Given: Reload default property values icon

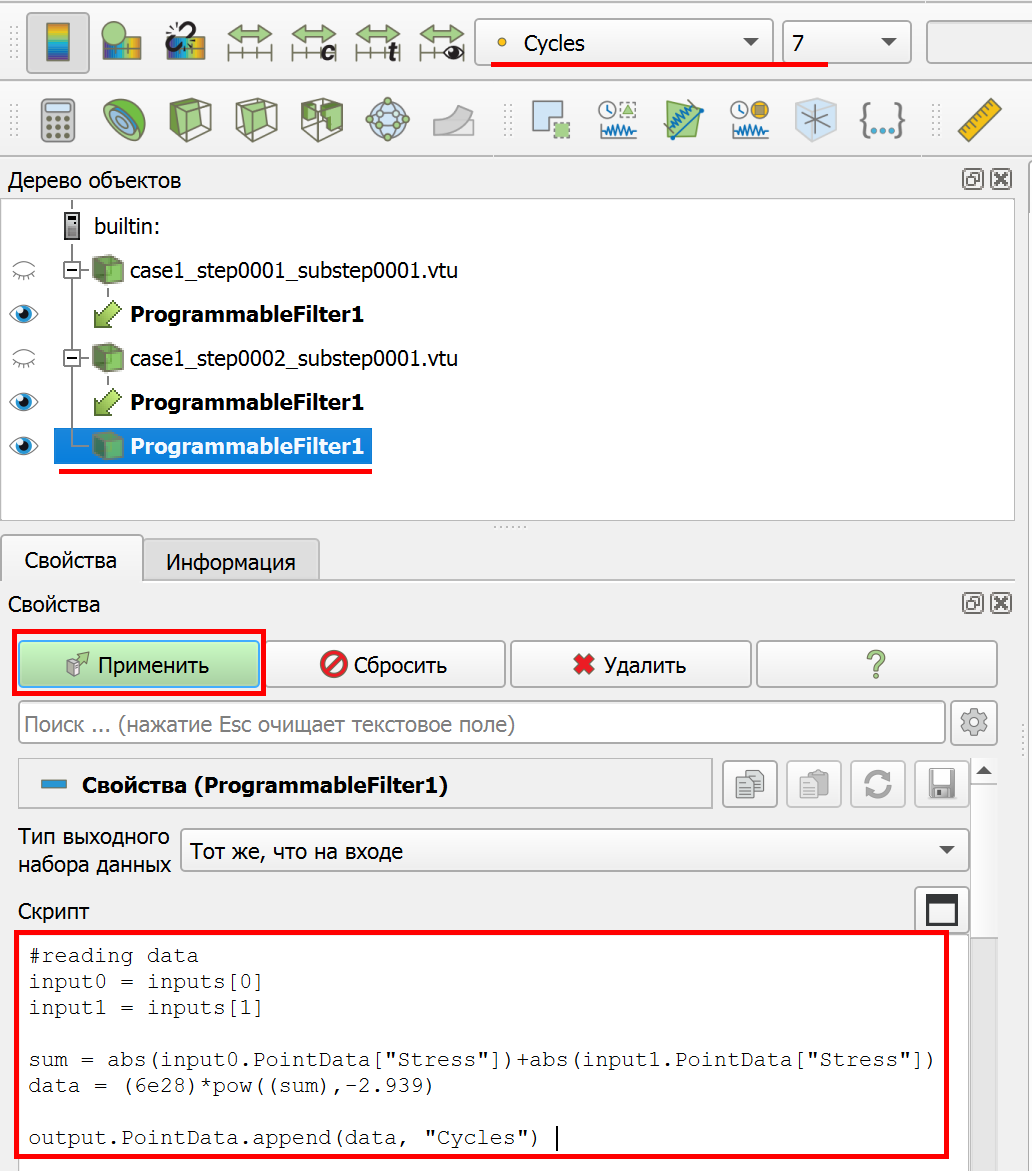Looking at the screenshot, I should [x=878, y=784].
